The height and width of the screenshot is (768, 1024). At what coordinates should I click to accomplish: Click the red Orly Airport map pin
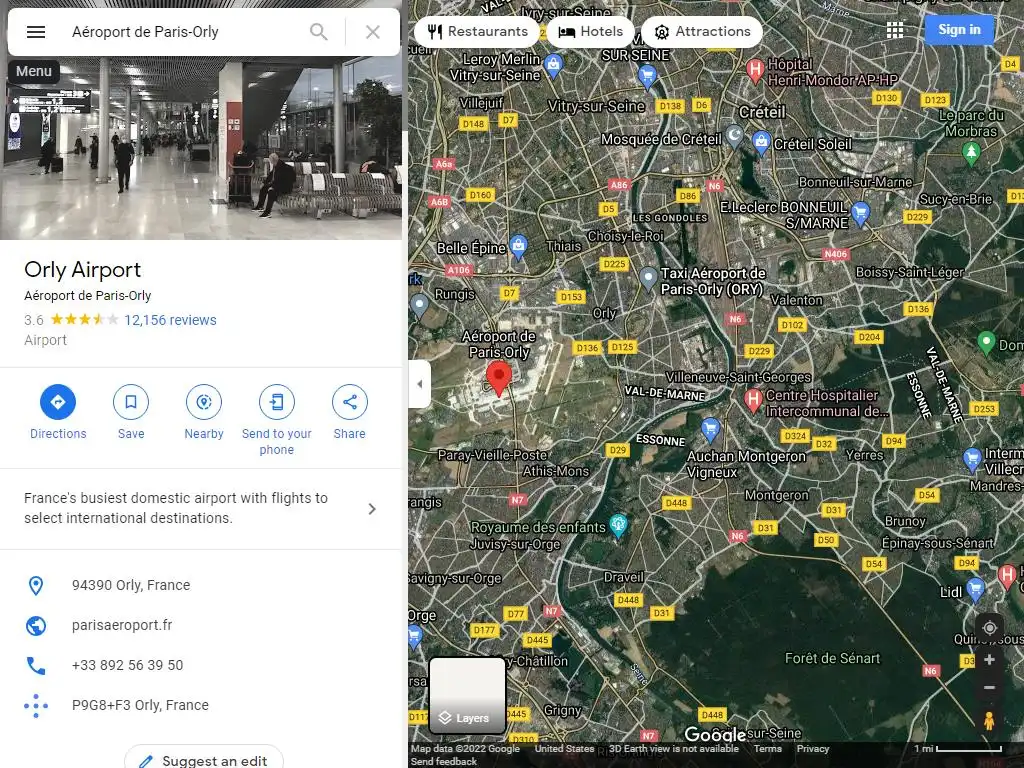[x=499, y=378]
